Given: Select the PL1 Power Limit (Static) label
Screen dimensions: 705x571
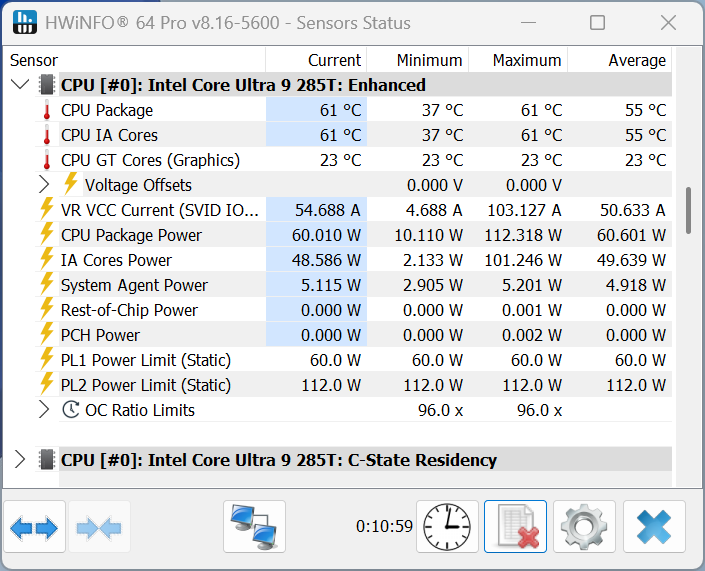Looking at the screenshot, I should (x=146, y=361).
